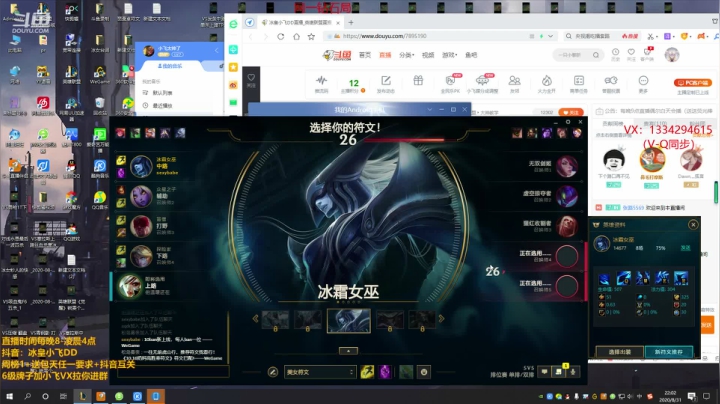Click the left gold button in hero info panel

619,352
